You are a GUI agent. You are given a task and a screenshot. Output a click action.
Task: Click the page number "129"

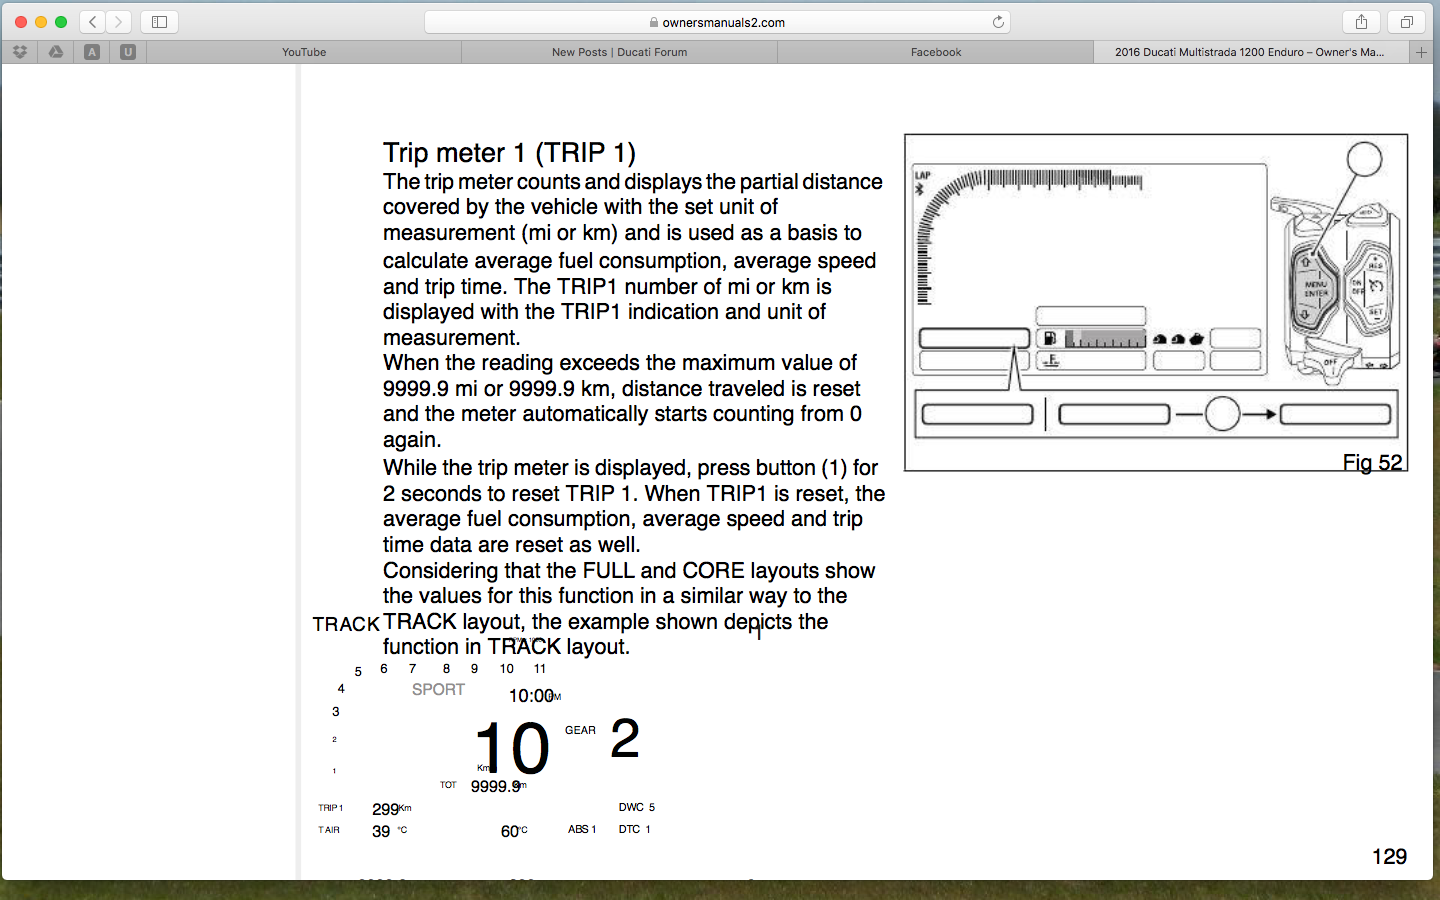tap(1389, 857)
